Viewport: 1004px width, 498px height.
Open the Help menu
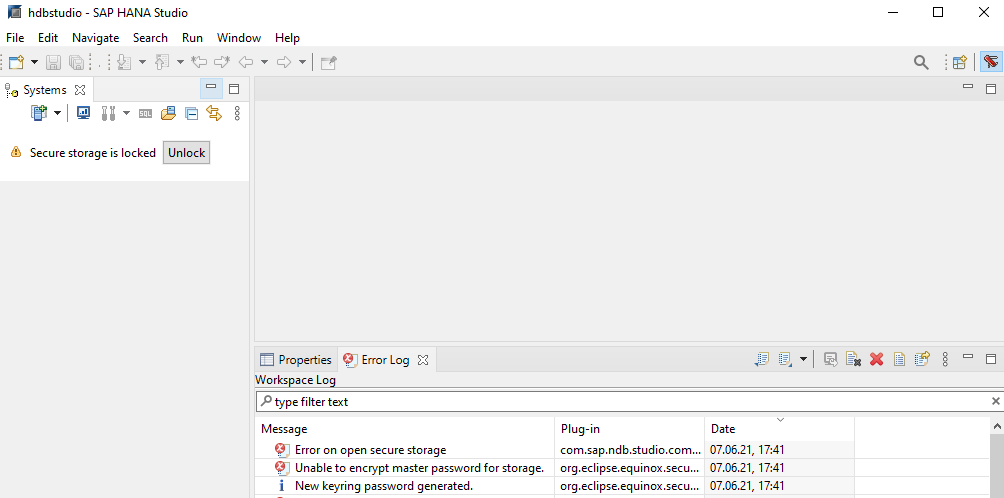[x=287, y=38]
